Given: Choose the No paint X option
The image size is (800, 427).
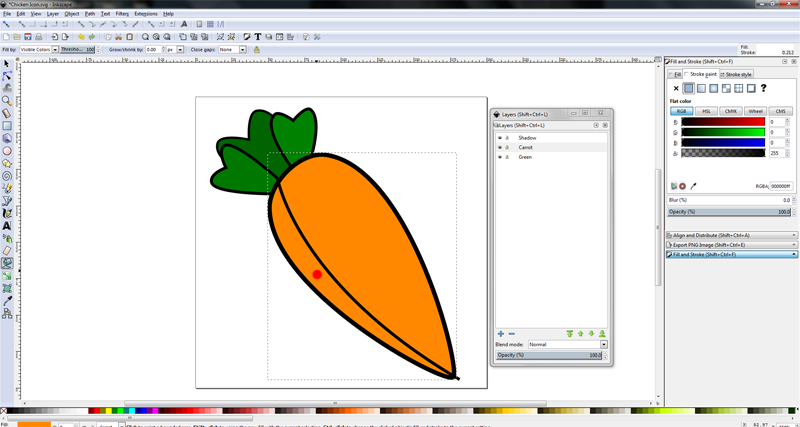Looking at the screenshot, I should click(x=676, y=88).
